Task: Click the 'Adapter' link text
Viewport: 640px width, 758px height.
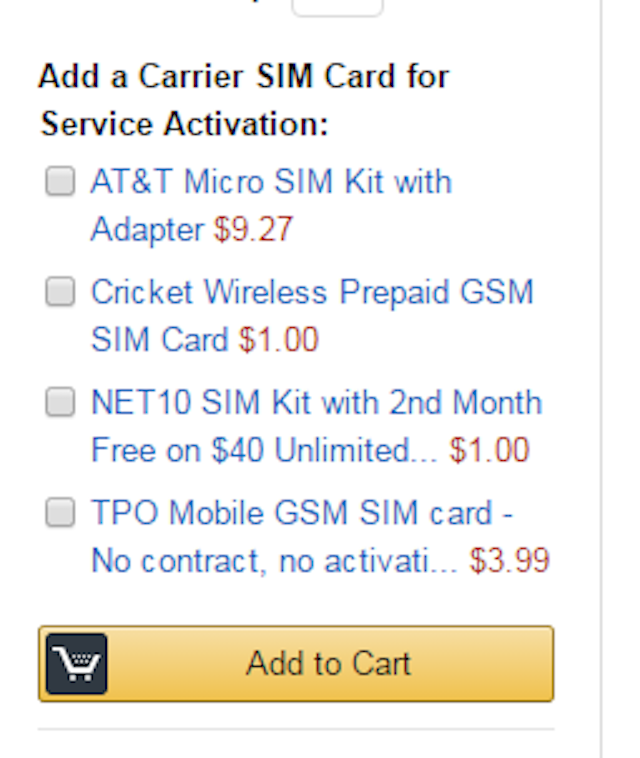Action: [147, 230]
